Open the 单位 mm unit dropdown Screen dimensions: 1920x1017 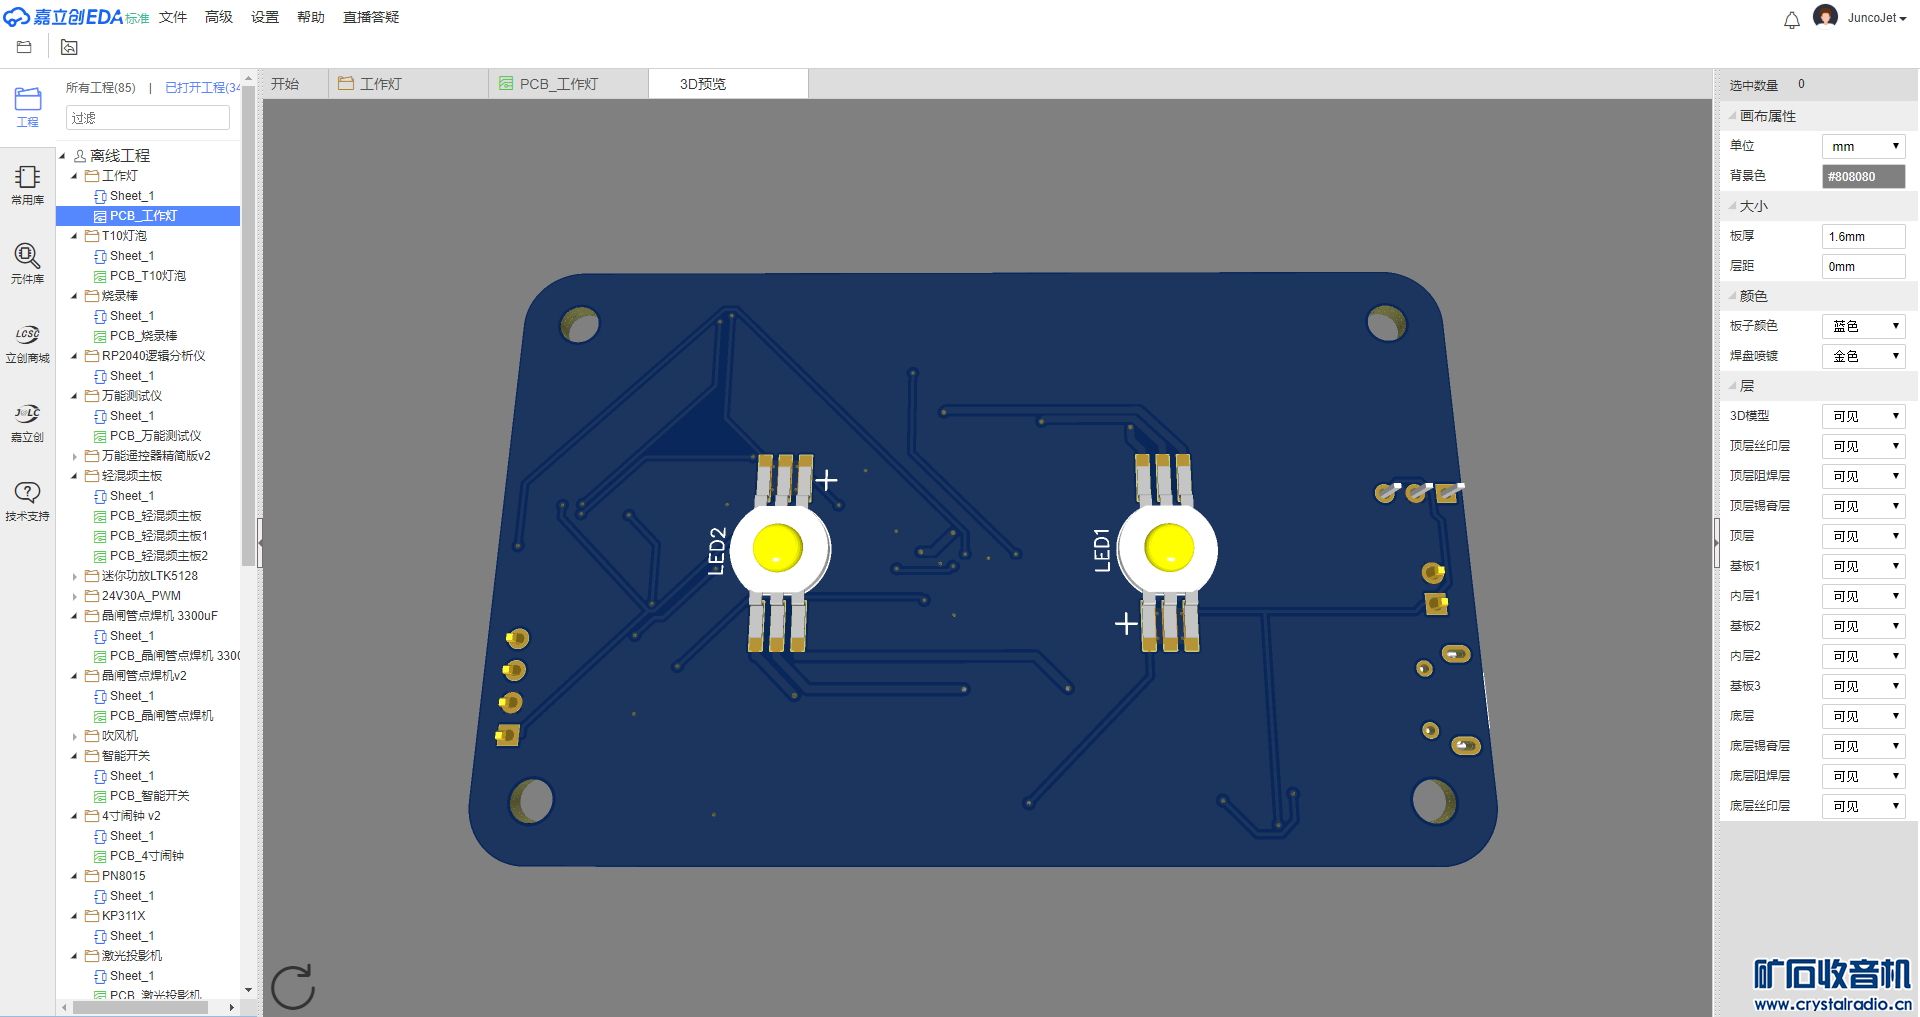pyautogui.click(x=1863, y=146)
